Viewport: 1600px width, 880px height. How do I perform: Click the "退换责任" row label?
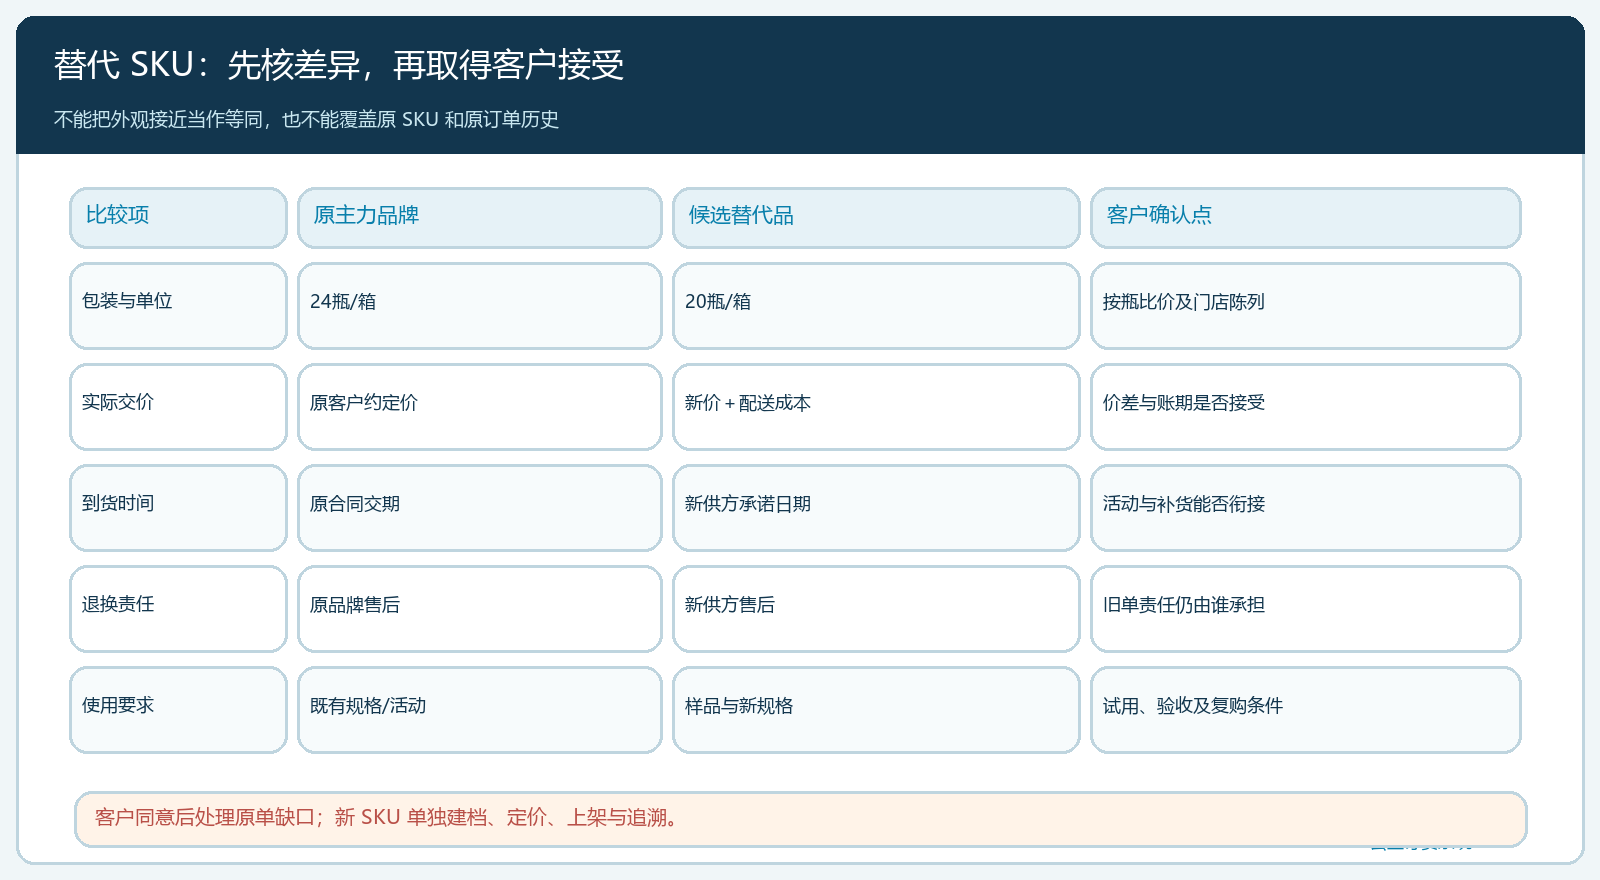coord(178,609)
